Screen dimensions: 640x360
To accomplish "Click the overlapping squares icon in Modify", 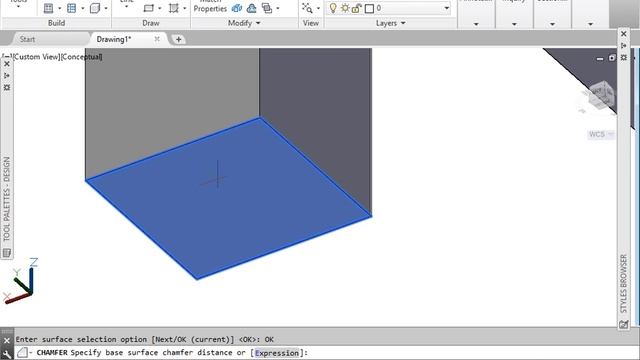I will coord(267,8).
